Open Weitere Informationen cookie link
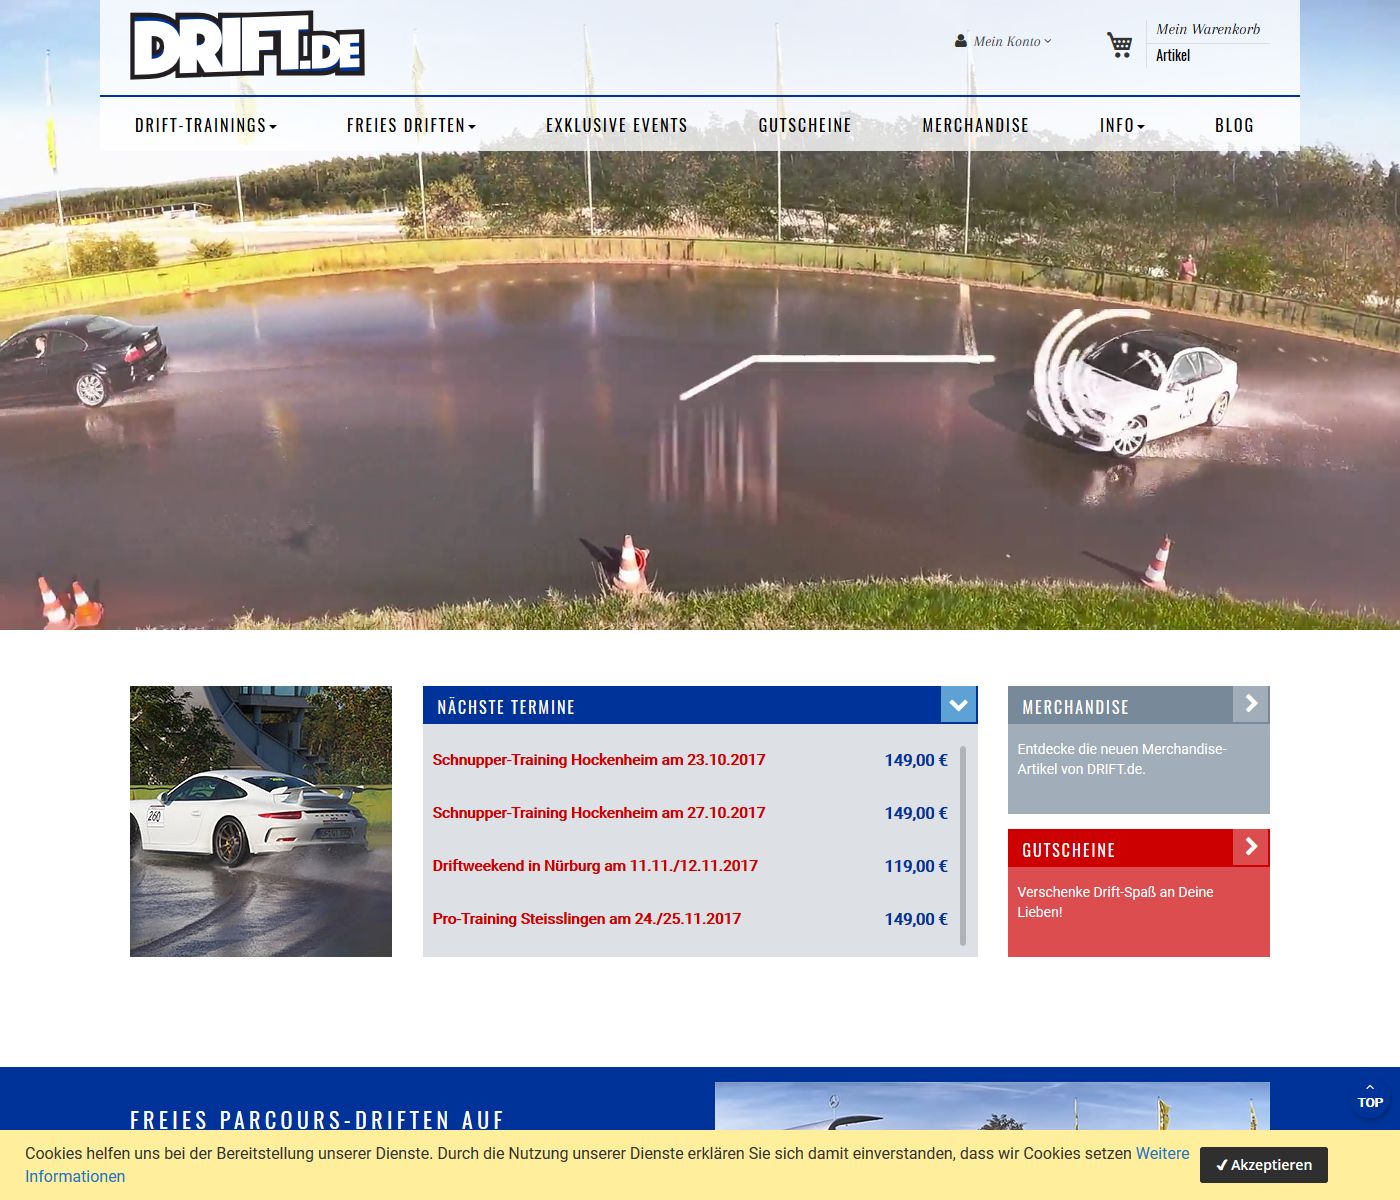Viewport: 1400px width, 1200px height. pos(1162,1153)
